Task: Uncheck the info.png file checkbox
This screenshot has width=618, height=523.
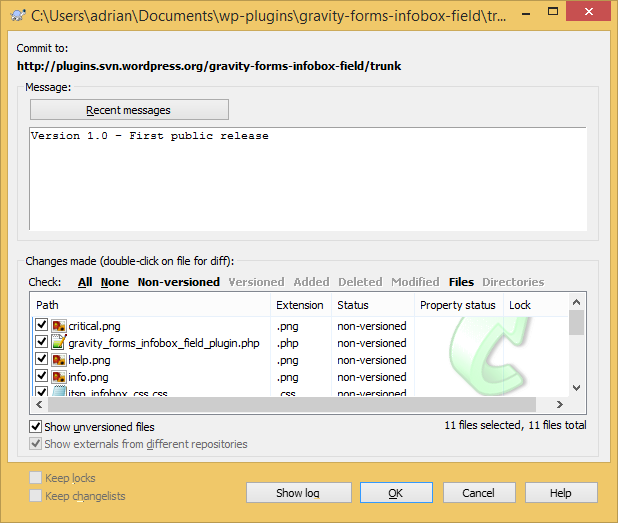Action: [42, 377]
